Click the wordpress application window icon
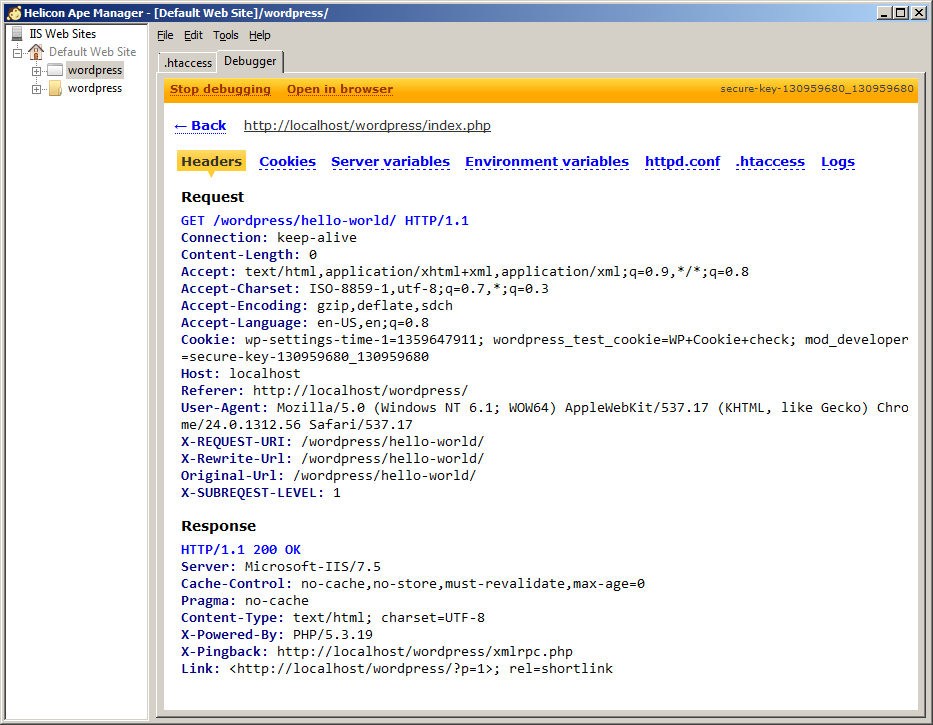933x725 pixels. point(55,71)
